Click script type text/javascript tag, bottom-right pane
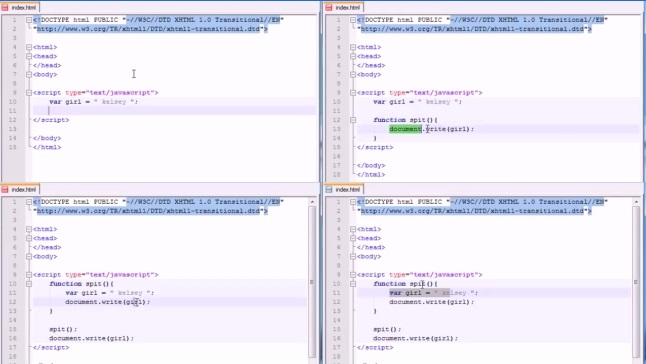 tap(420, 275)
